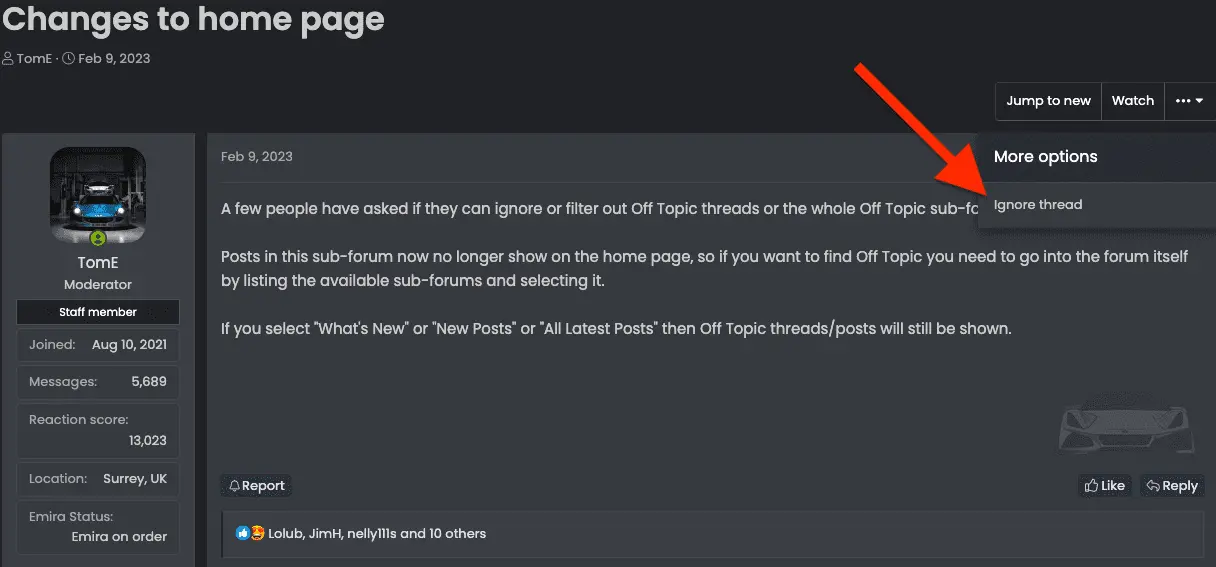Click the bell icon for Report
The image size is (1216, 567).
click(234, 486)
